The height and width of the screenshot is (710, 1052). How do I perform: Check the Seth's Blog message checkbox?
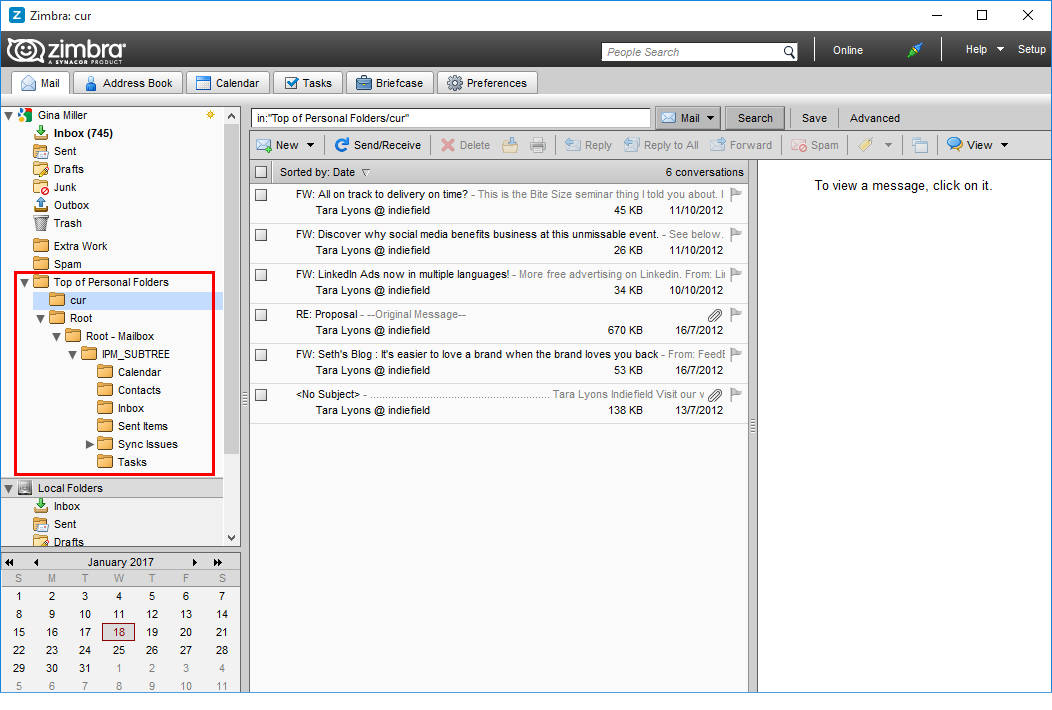pos(262,355)
